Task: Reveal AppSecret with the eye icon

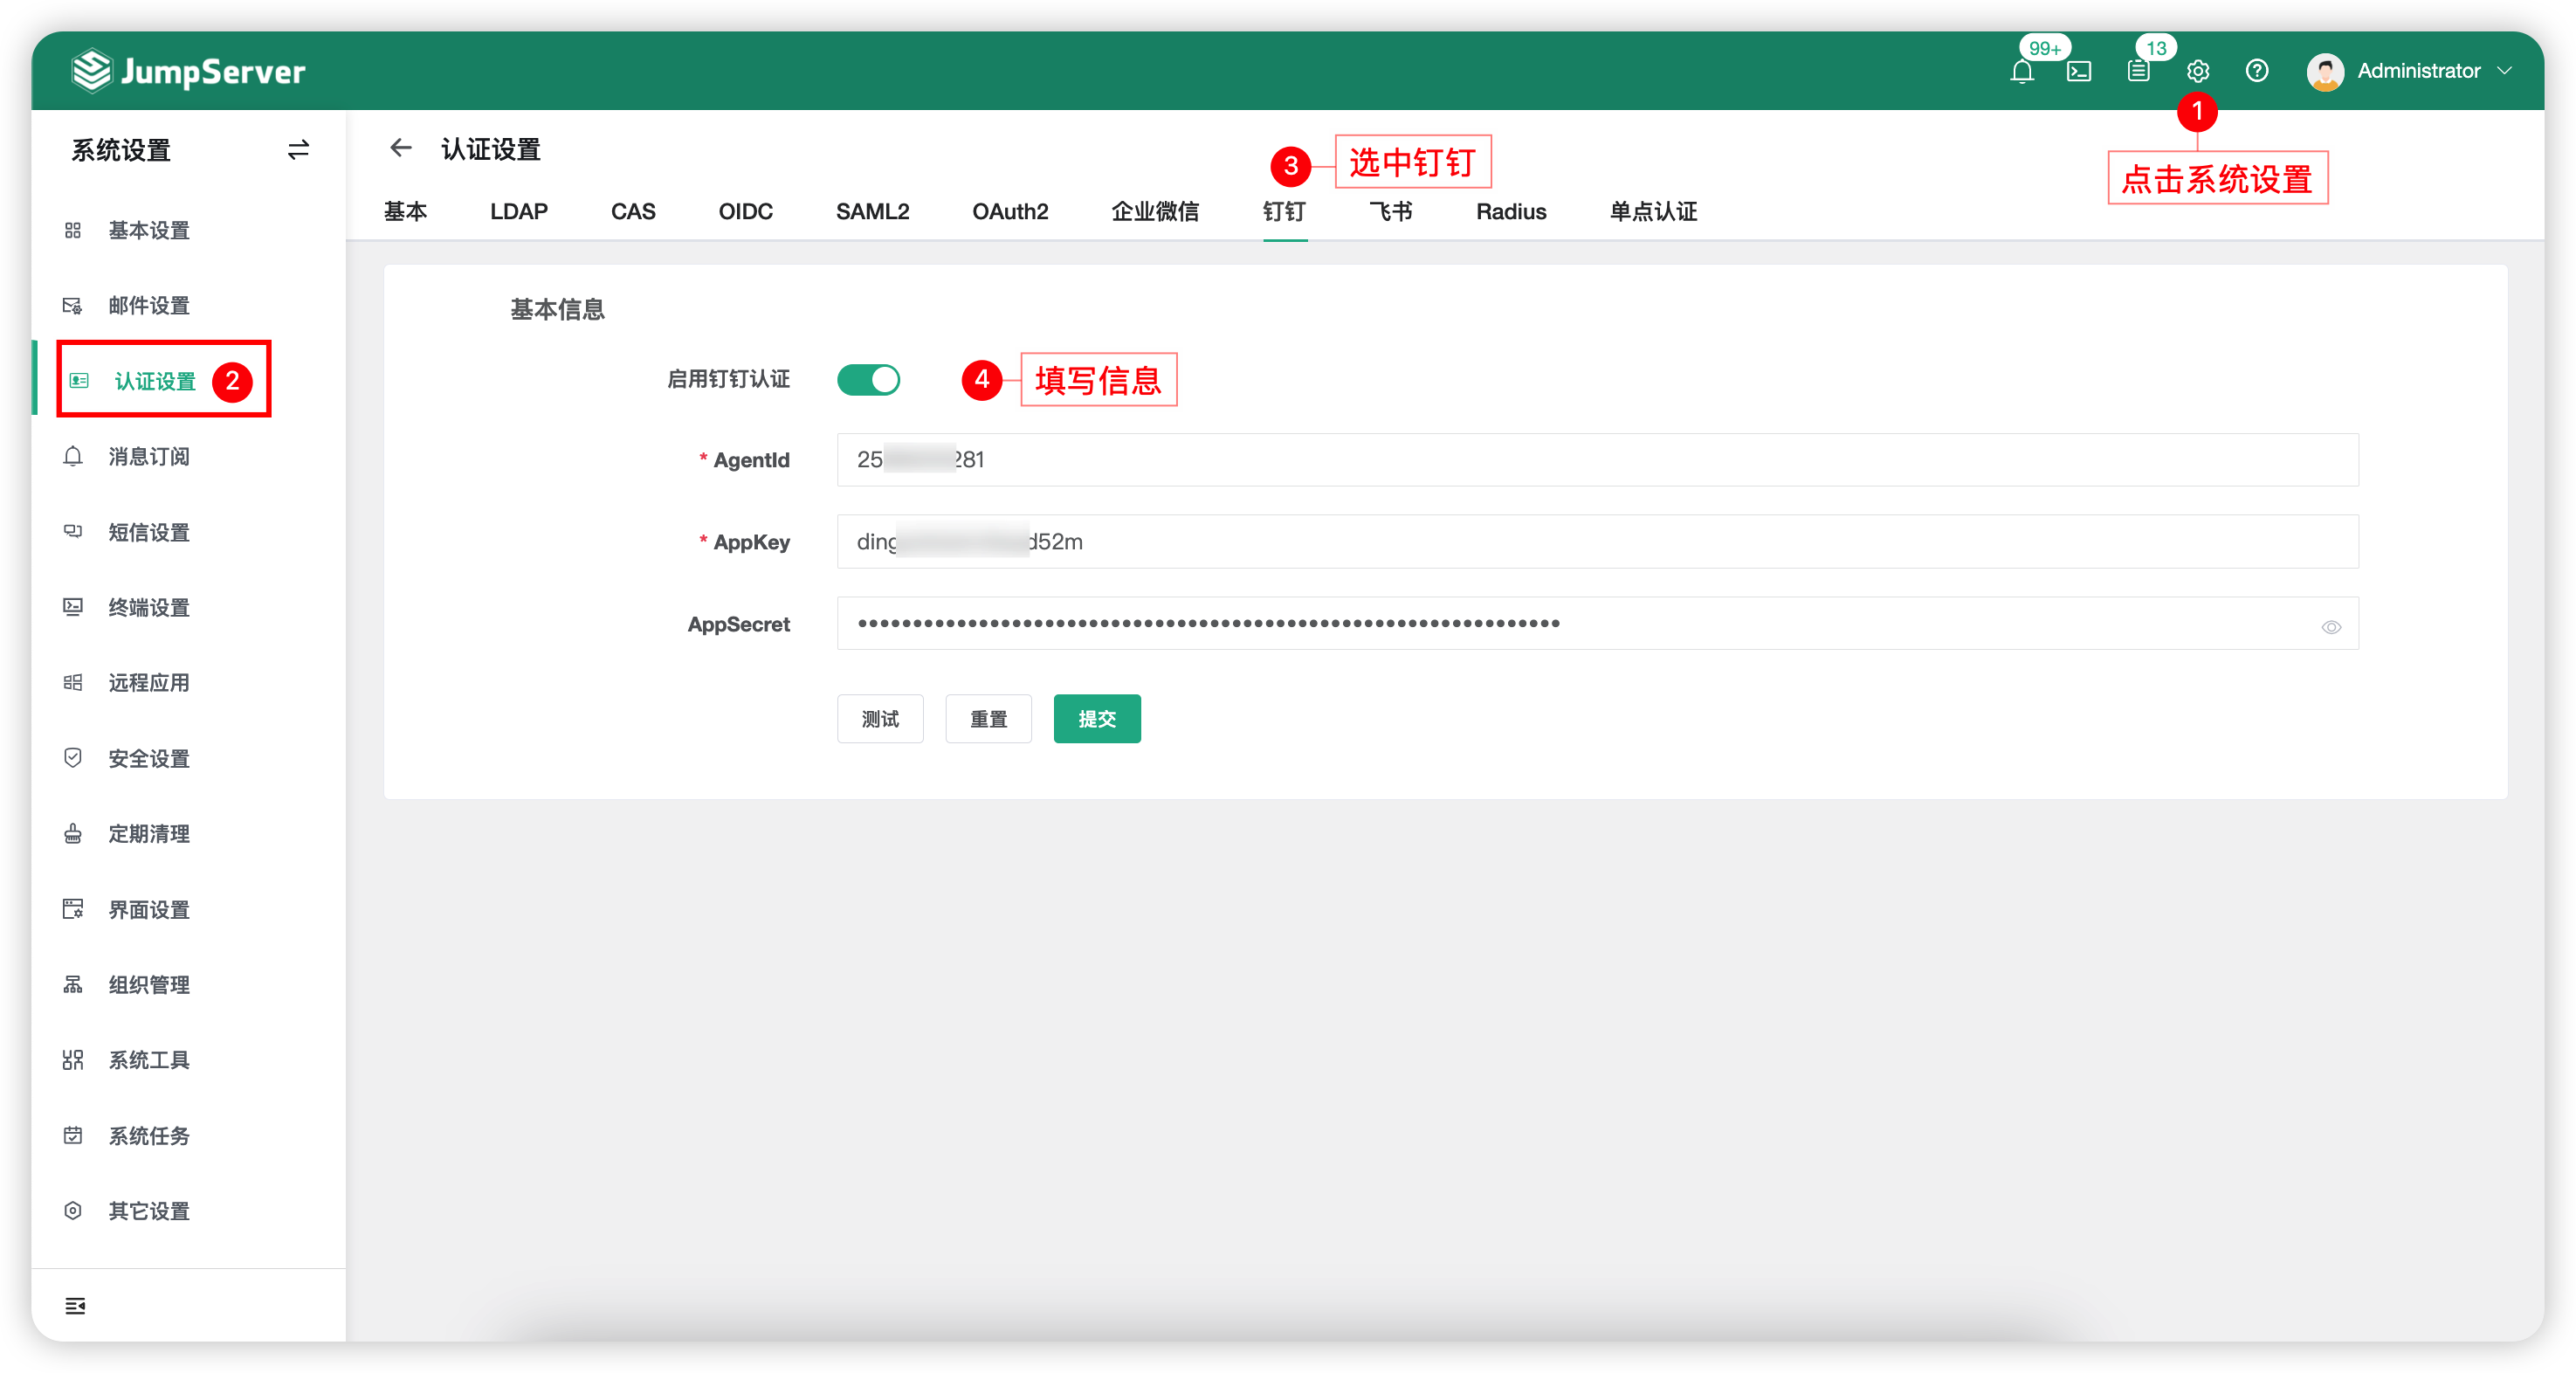Action: [x=2330, y=627]
